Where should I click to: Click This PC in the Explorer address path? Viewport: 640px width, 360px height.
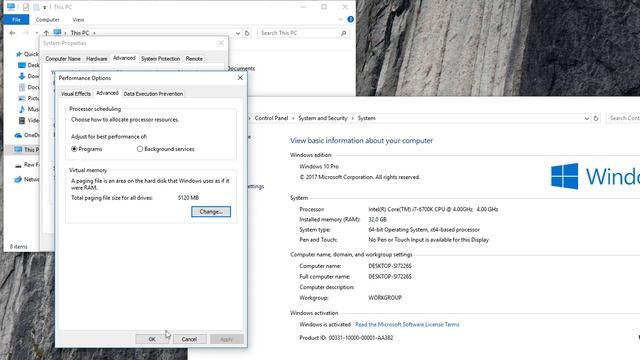(80, 33)
